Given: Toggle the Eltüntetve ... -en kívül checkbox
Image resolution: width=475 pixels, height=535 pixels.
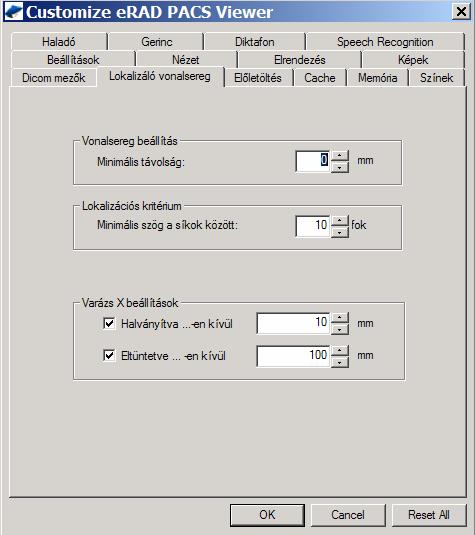Looking at the screenshot, I should [109, 356].
